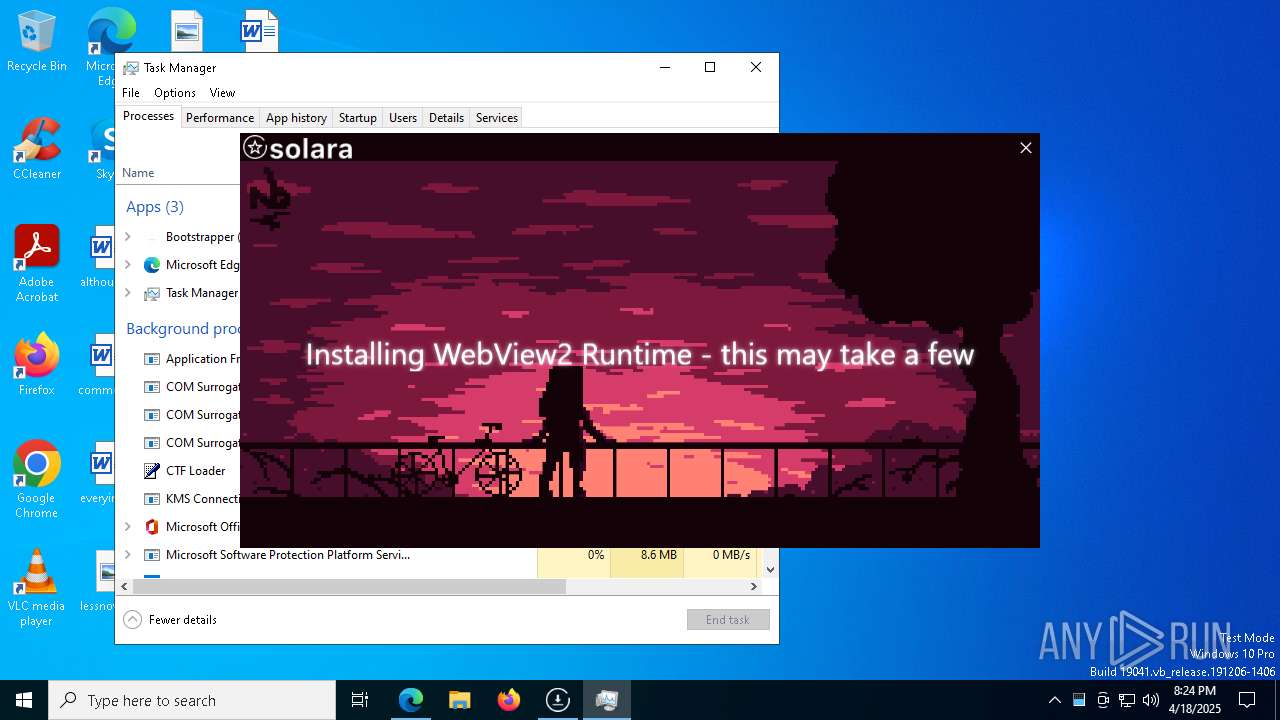Click the vertical scrollbar down arrow

[x=770, y=569]
